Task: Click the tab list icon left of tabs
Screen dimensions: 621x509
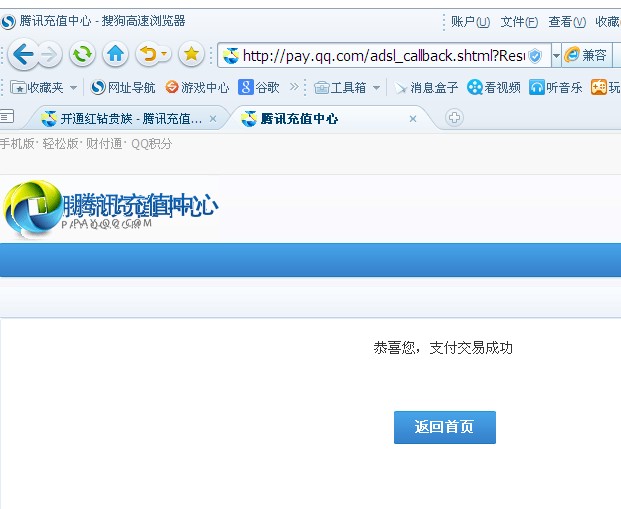Action: point(7,116)
